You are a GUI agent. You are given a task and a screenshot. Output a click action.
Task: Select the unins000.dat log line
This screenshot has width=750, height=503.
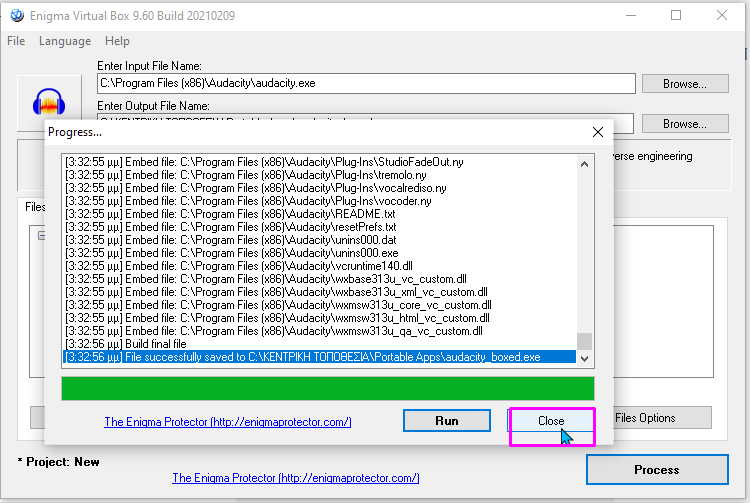coord(320,240)
